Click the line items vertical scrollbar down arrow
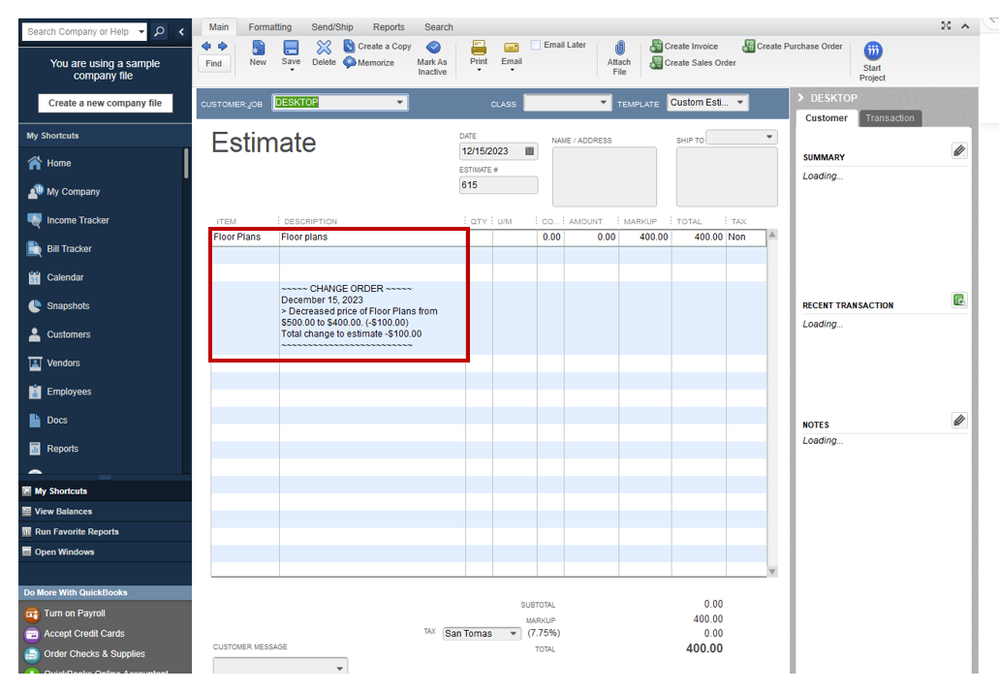This screenshot has width=999, height=695. tap(772, 571)
